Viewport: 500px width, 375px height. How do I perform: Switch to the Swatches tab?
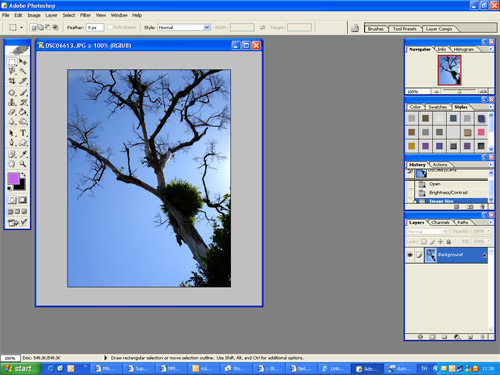tap(437, 107)
